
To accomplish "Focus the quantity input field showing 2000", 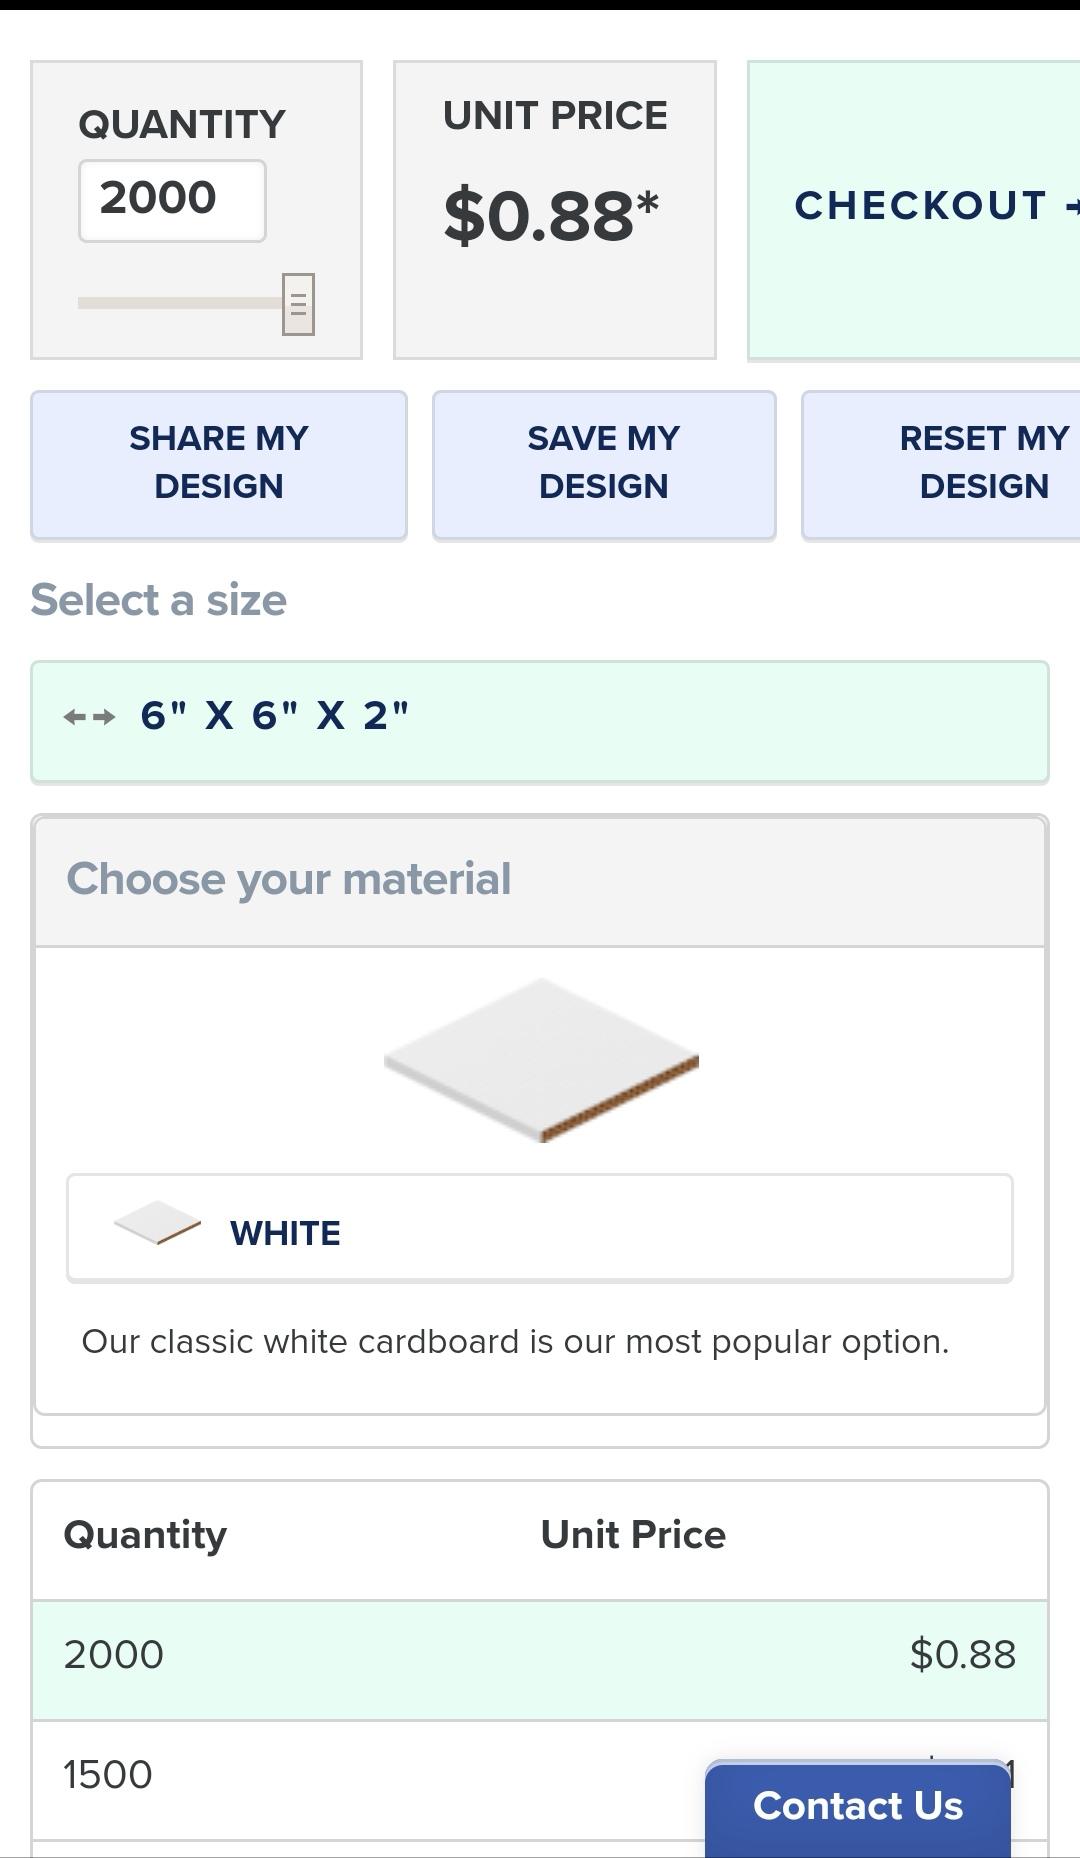I will pyautogui.click(x=172, y=200).
